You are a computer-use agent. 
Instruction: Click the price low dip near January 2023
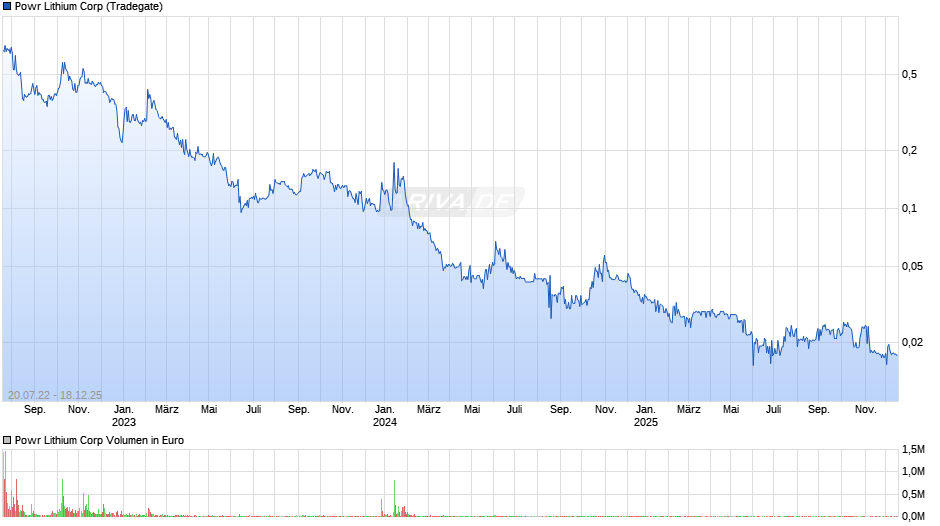[122, 142]
